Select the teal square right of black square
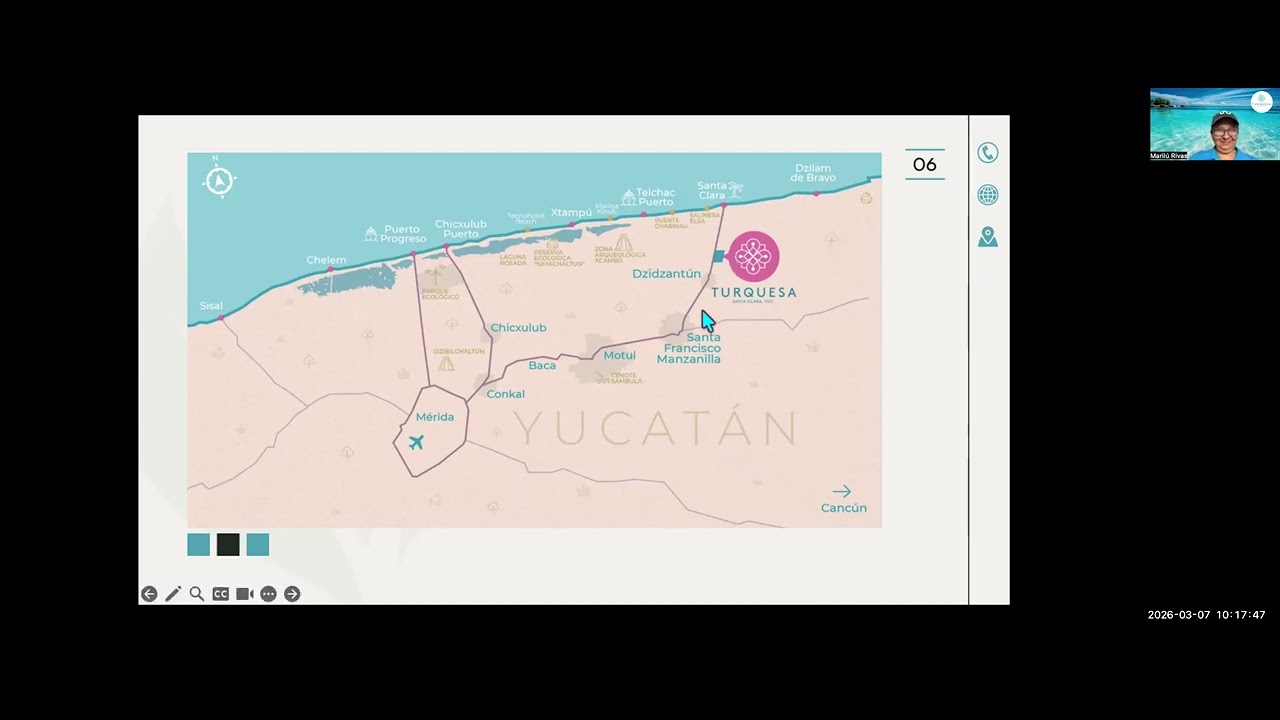The width and height of the screenshot is (1280, 720). coord(258,545)
